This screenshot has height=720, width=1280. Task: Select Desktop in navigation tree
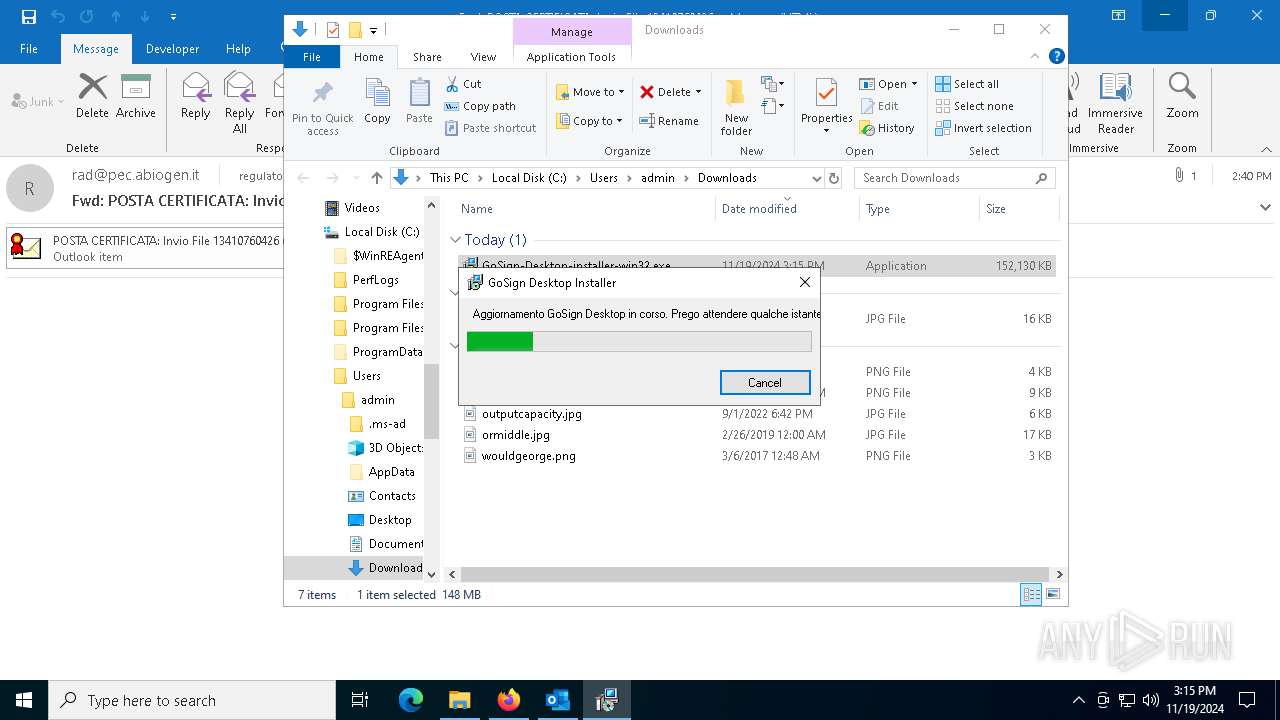pyautogui.click(x=390, y=520)
